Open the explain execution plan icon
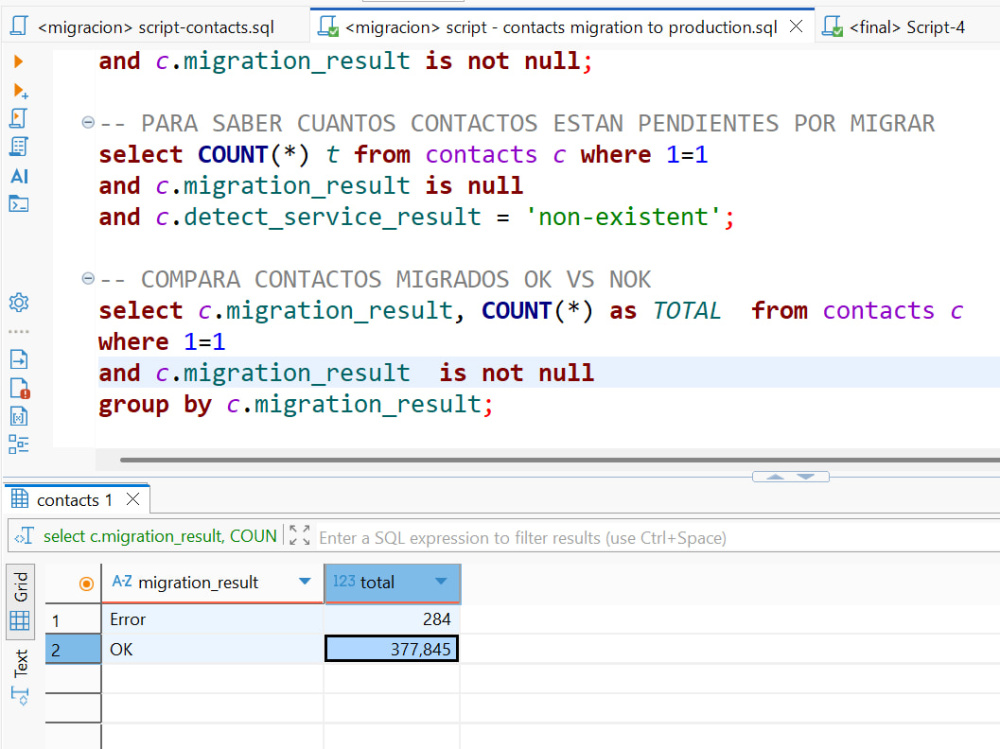 [x=18, y=147]
